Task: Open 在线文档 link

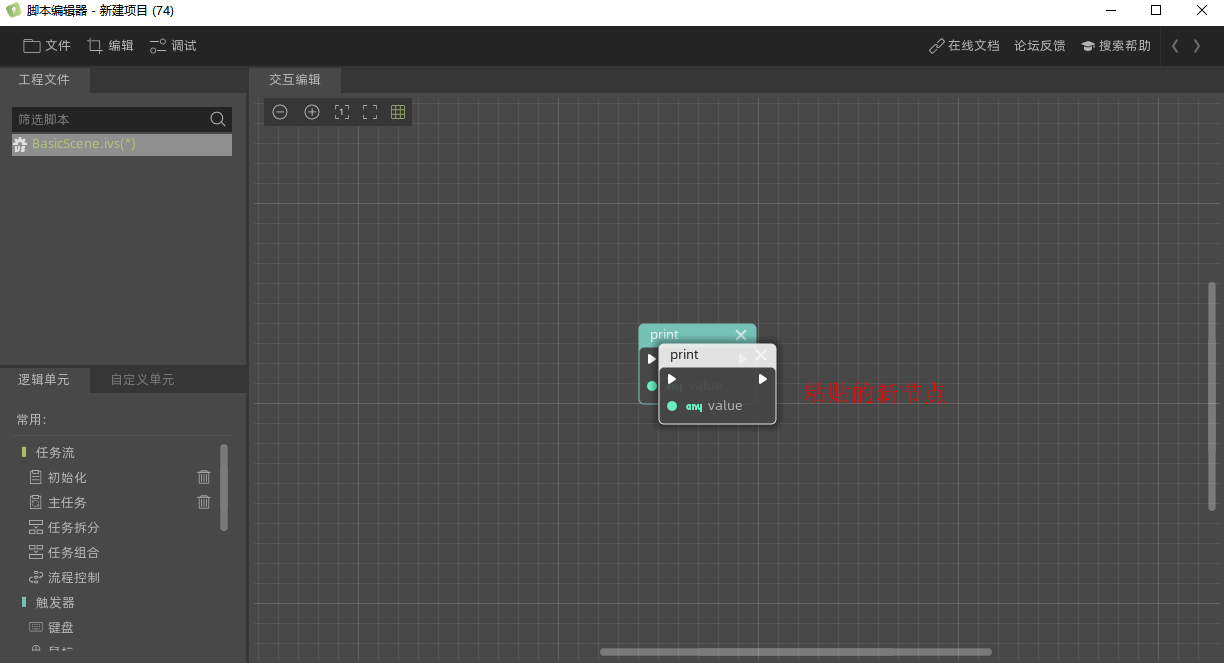Action: tap(964, 46)
